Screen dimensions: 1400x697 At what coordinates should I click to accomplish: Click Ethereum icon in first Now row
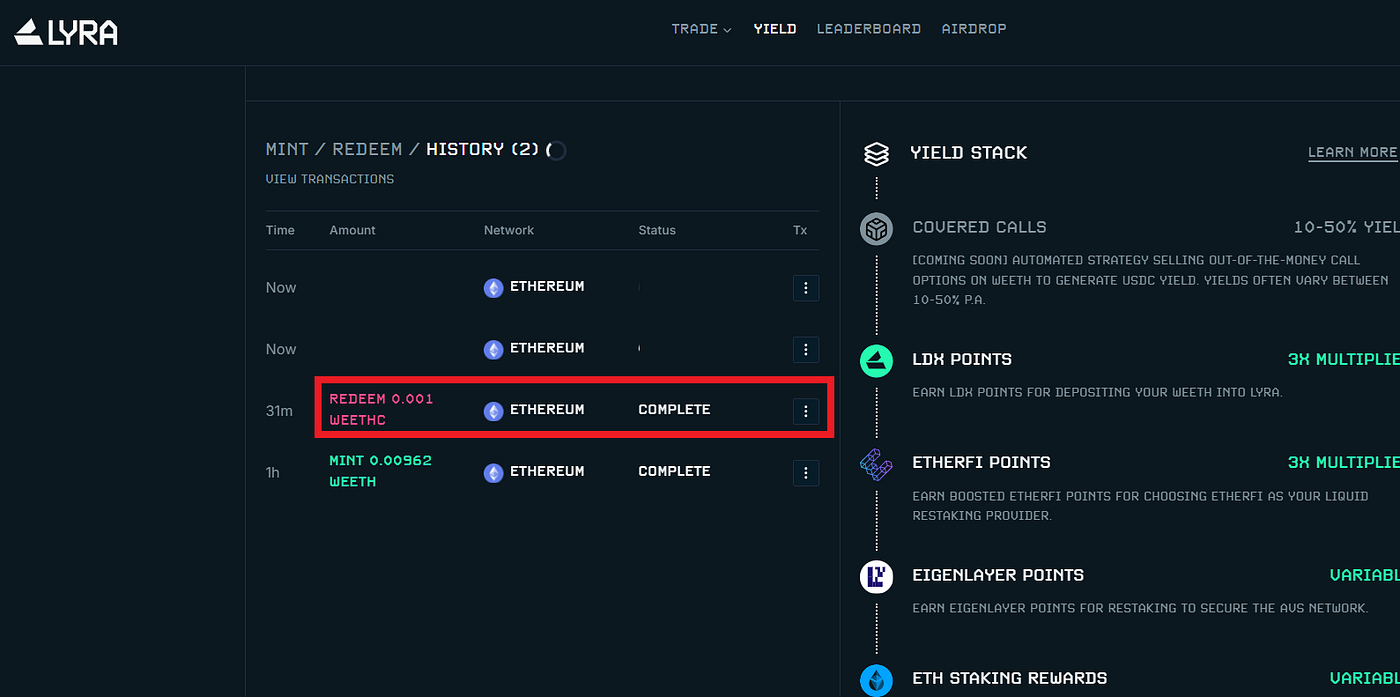pyautogui.click(x=494, y=288)
